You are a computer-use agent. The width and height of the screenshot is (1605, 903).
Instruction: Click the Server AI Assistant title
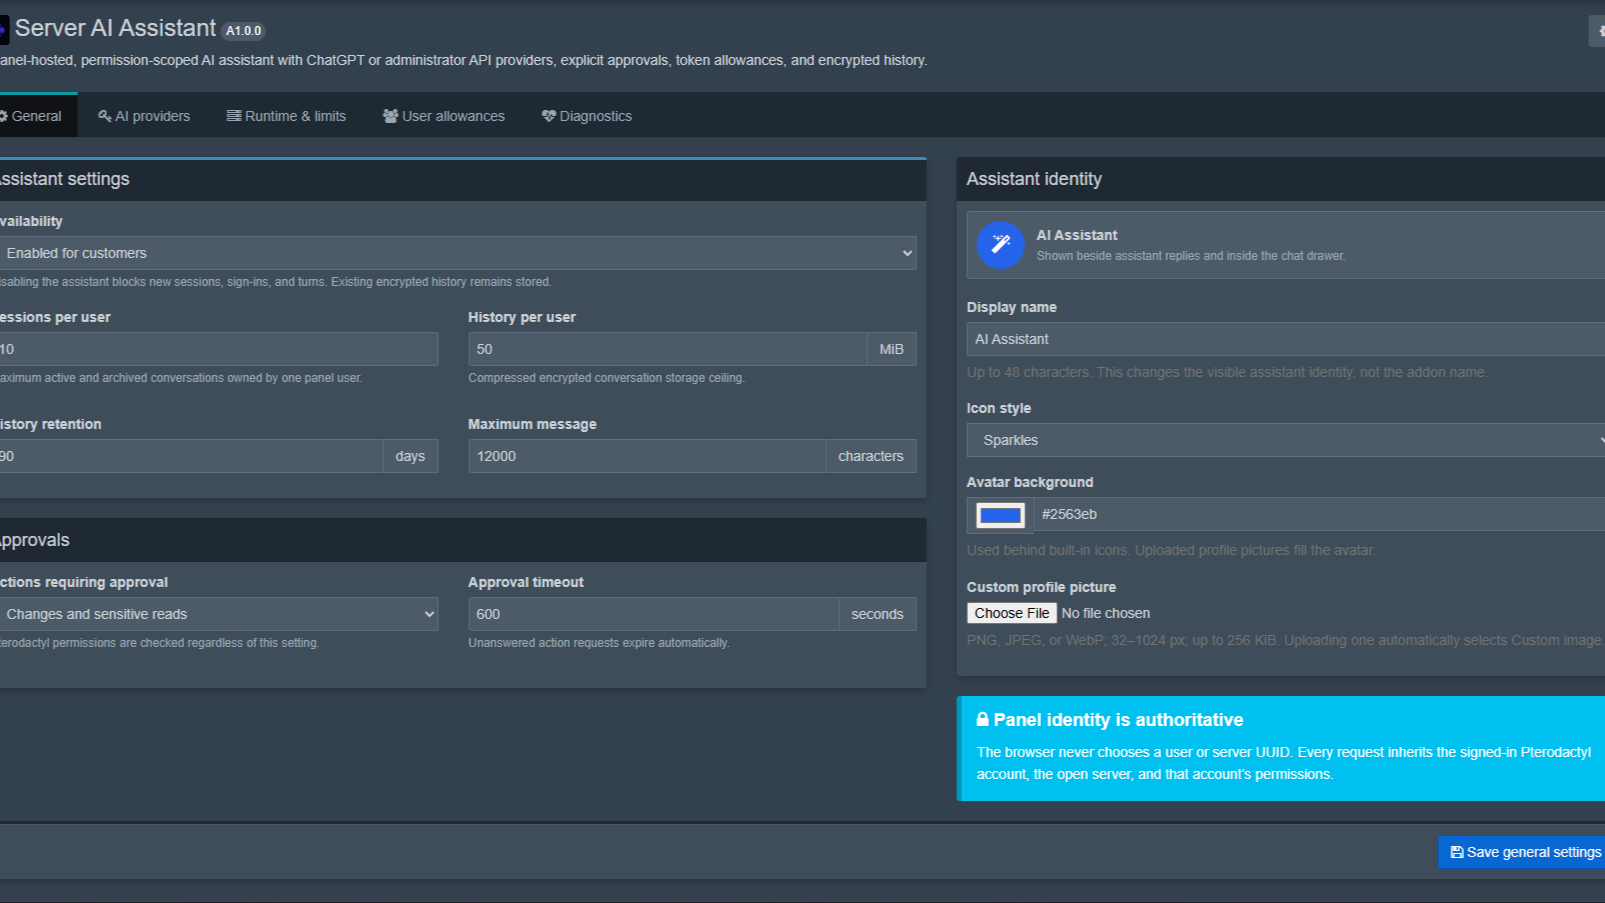(115, 28)
